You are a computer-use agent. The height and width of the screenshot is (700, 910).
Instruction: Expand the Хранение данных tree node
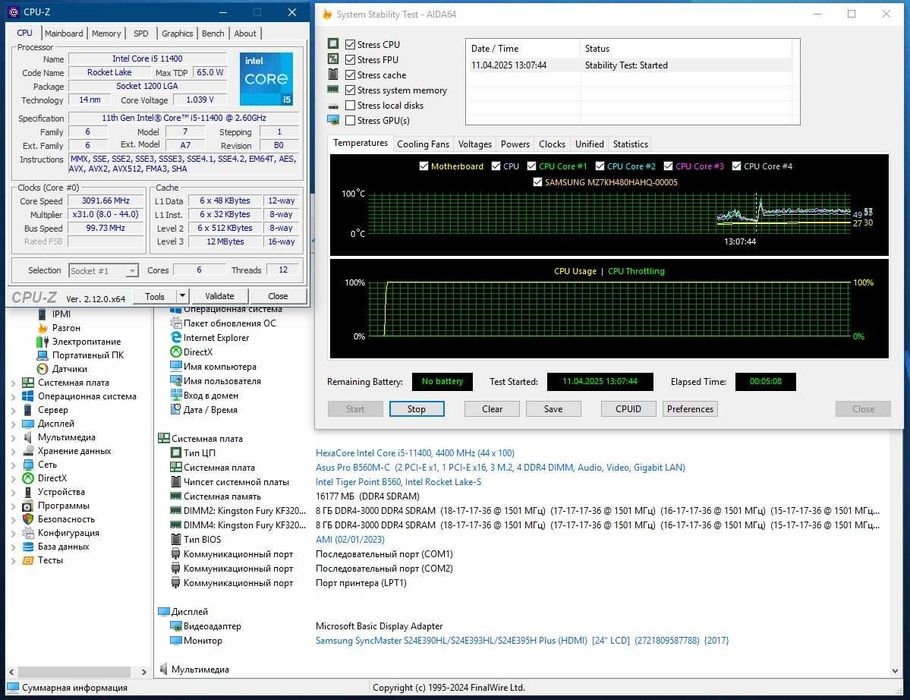coord(13,451)
